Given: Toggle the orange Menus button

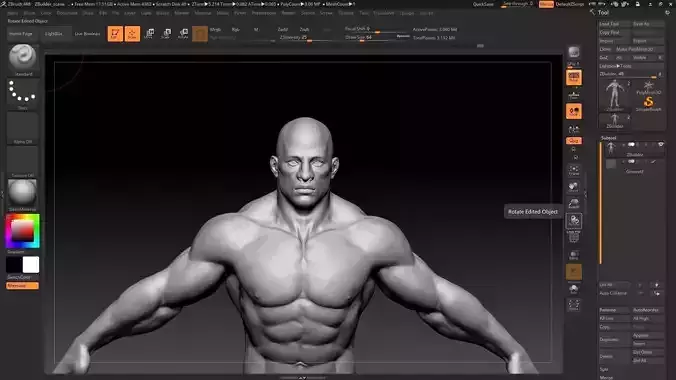Looking at the screenshot, I should [546, 4].
